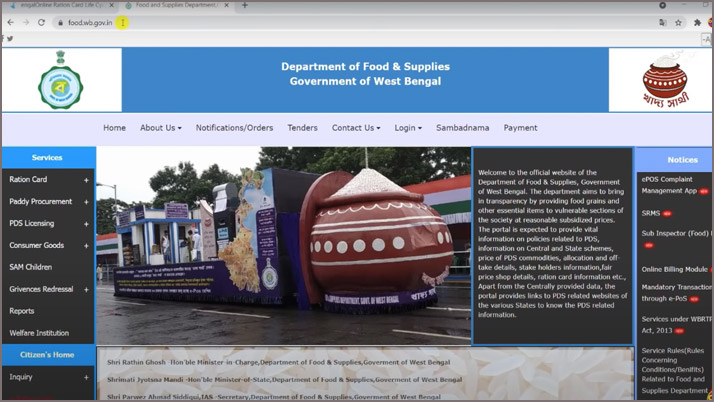The height and width of the screenshot is (402, 714).
Task: Click the Khadya Sathi tableau banner image
Action: 284,245
